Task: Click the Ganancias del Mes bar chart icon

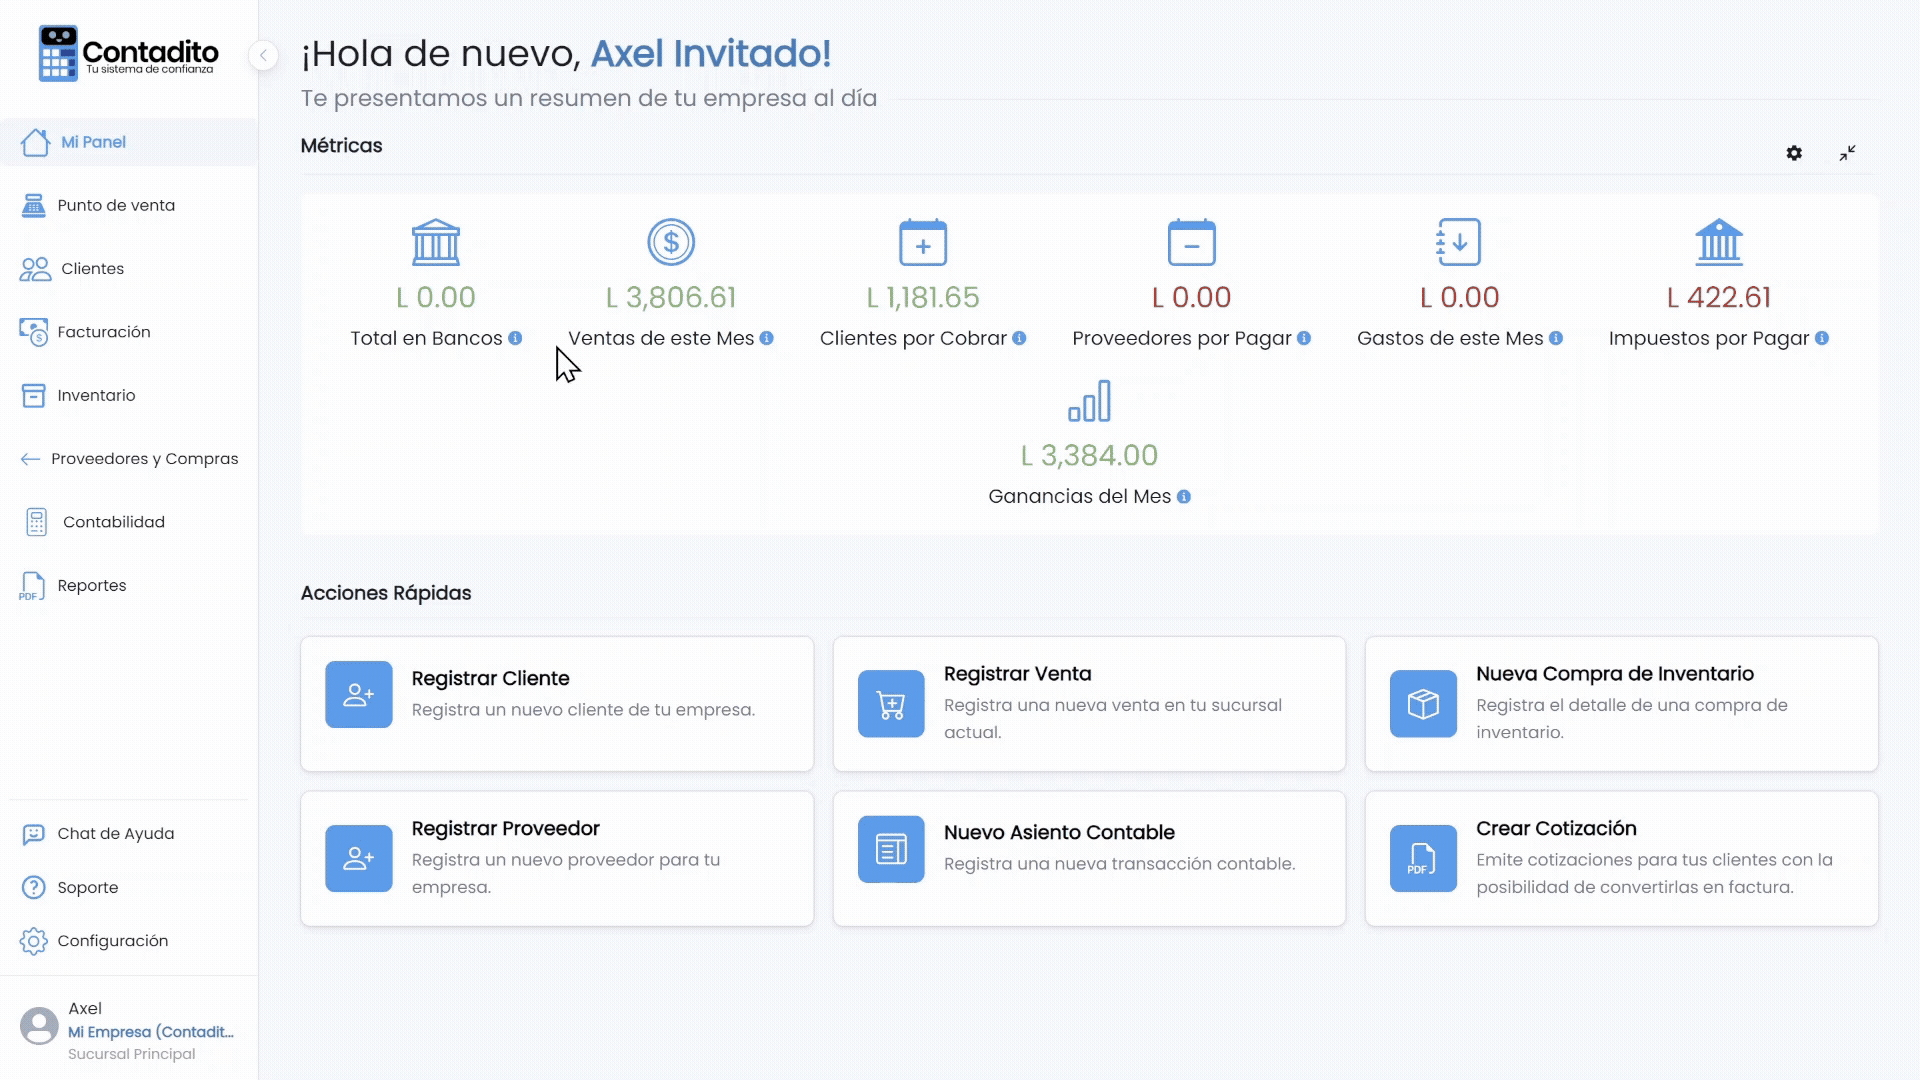Action: (1090, 401)
